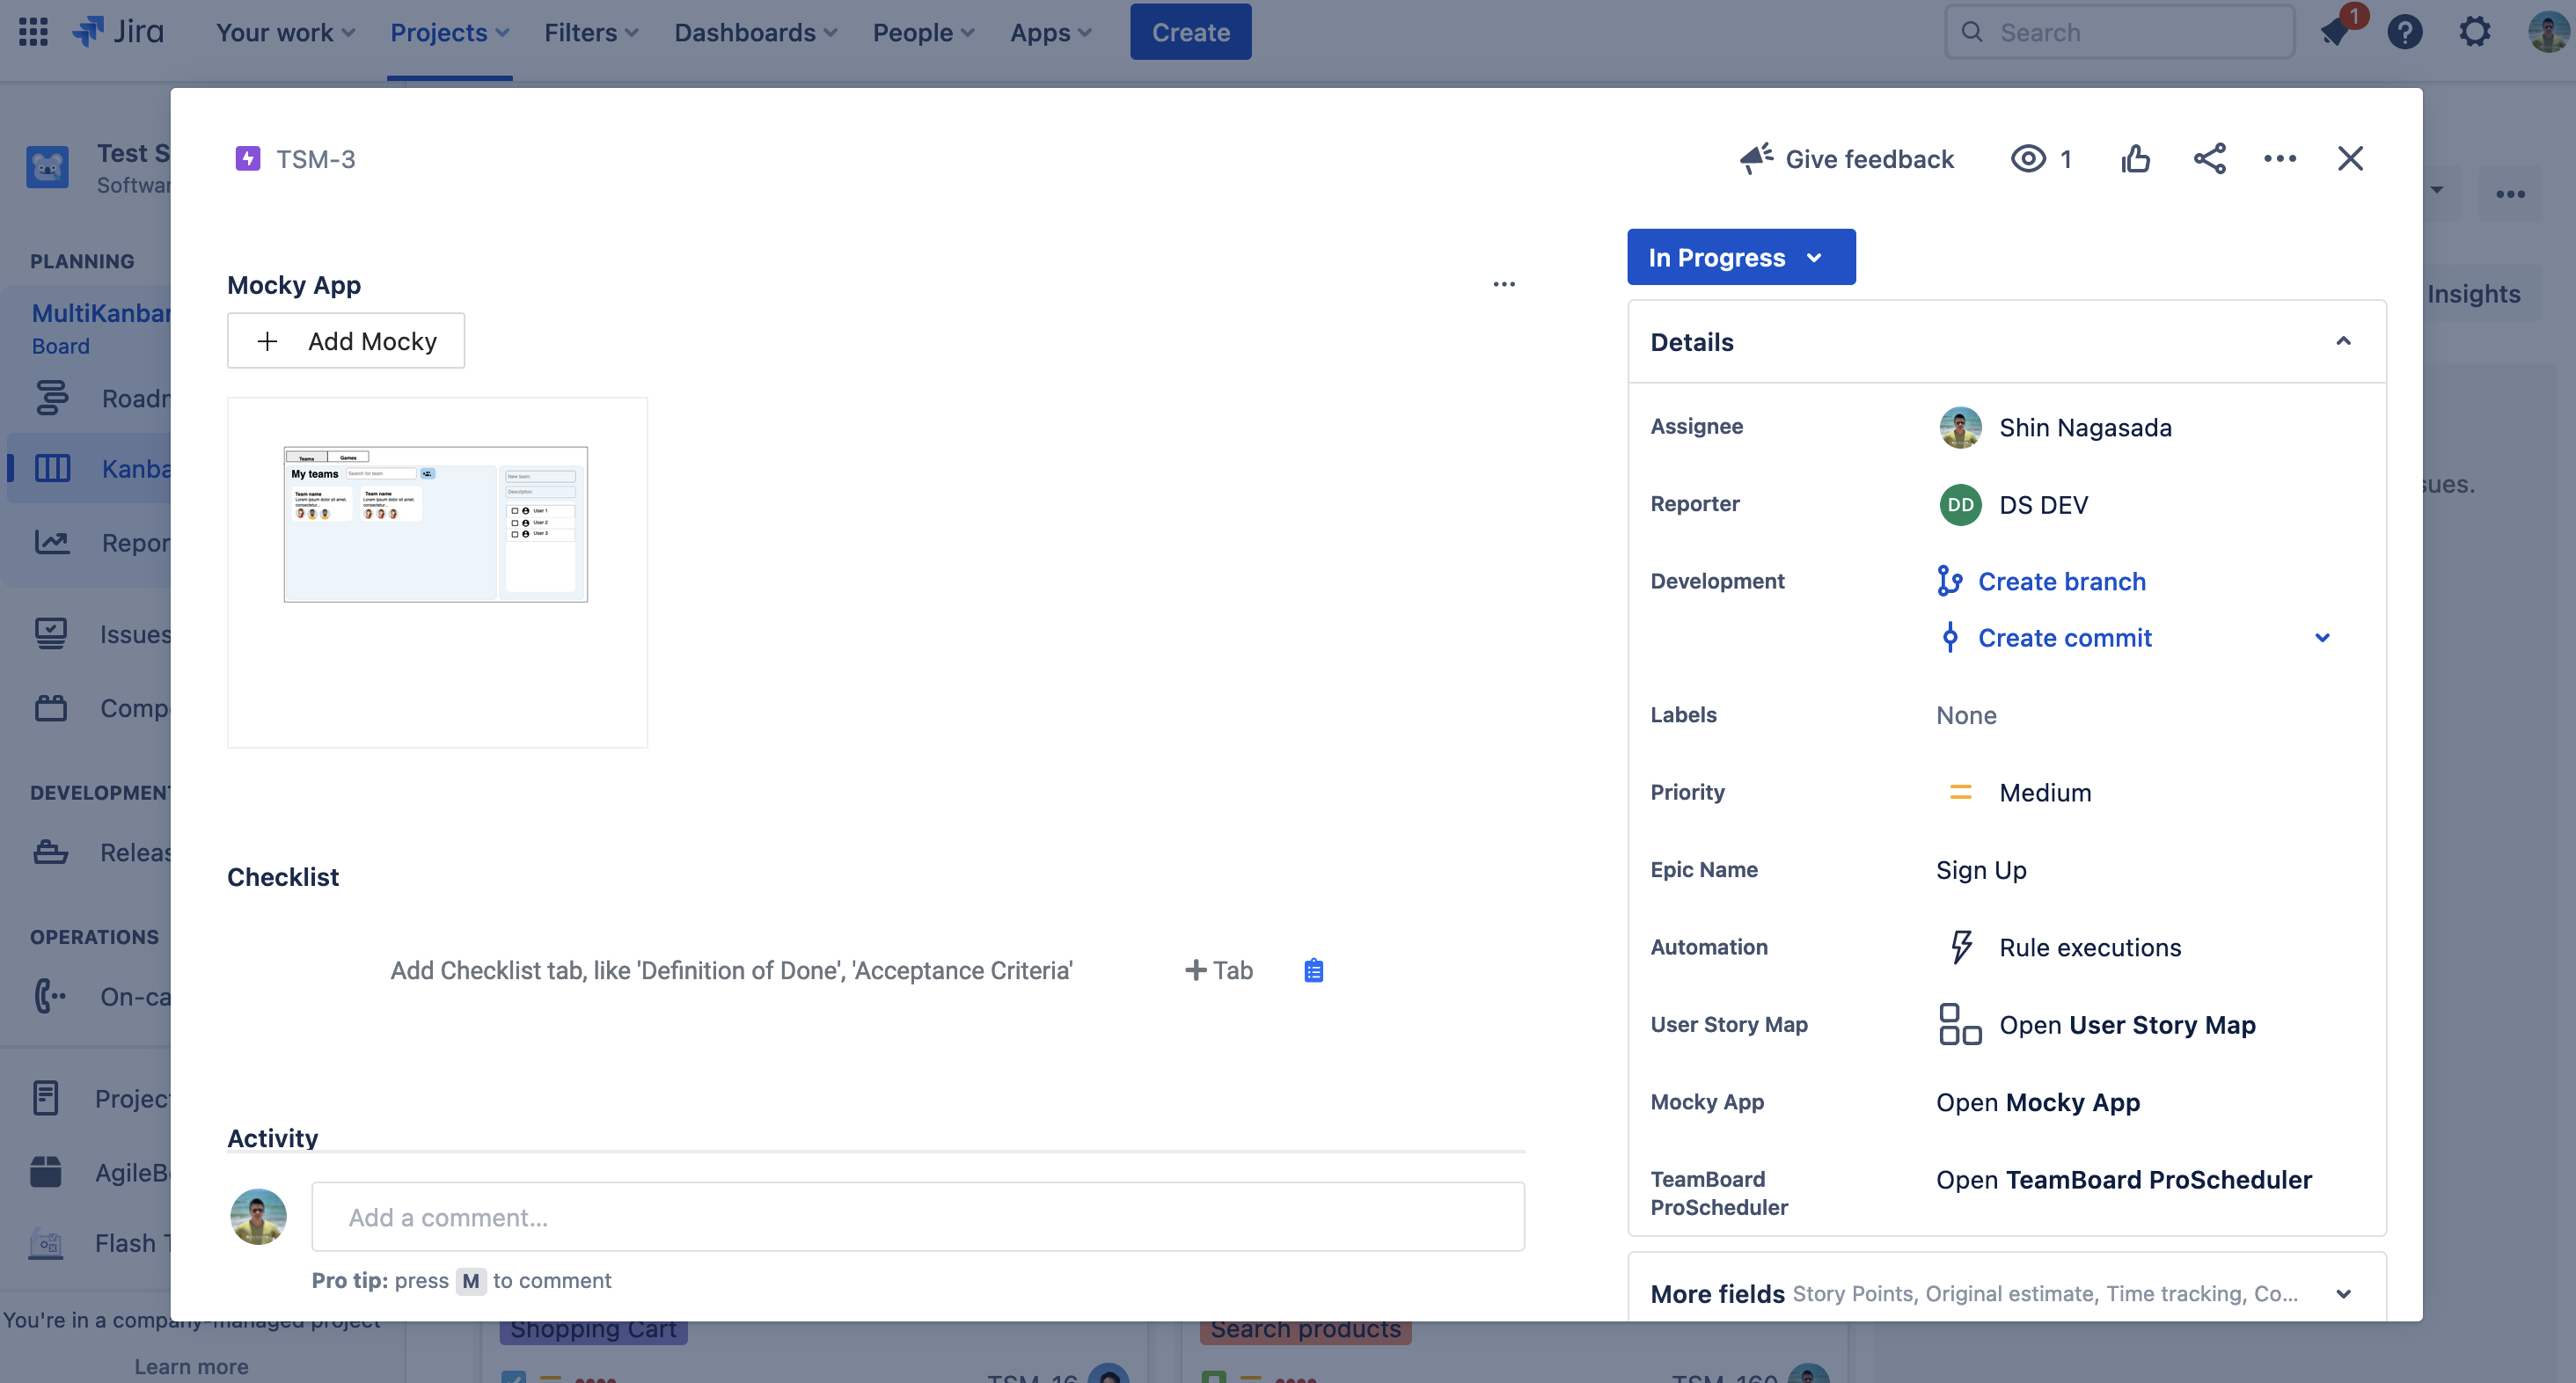Expand the More fields section
2576x1383 pixels.
coord(2342,1293)
